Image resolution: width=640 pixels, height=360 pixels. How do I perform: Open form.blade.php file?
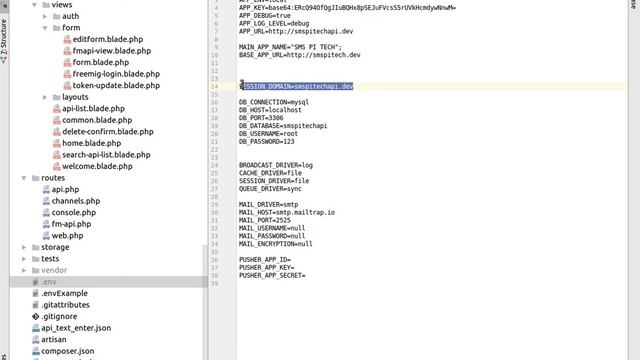tap(101, 62)
